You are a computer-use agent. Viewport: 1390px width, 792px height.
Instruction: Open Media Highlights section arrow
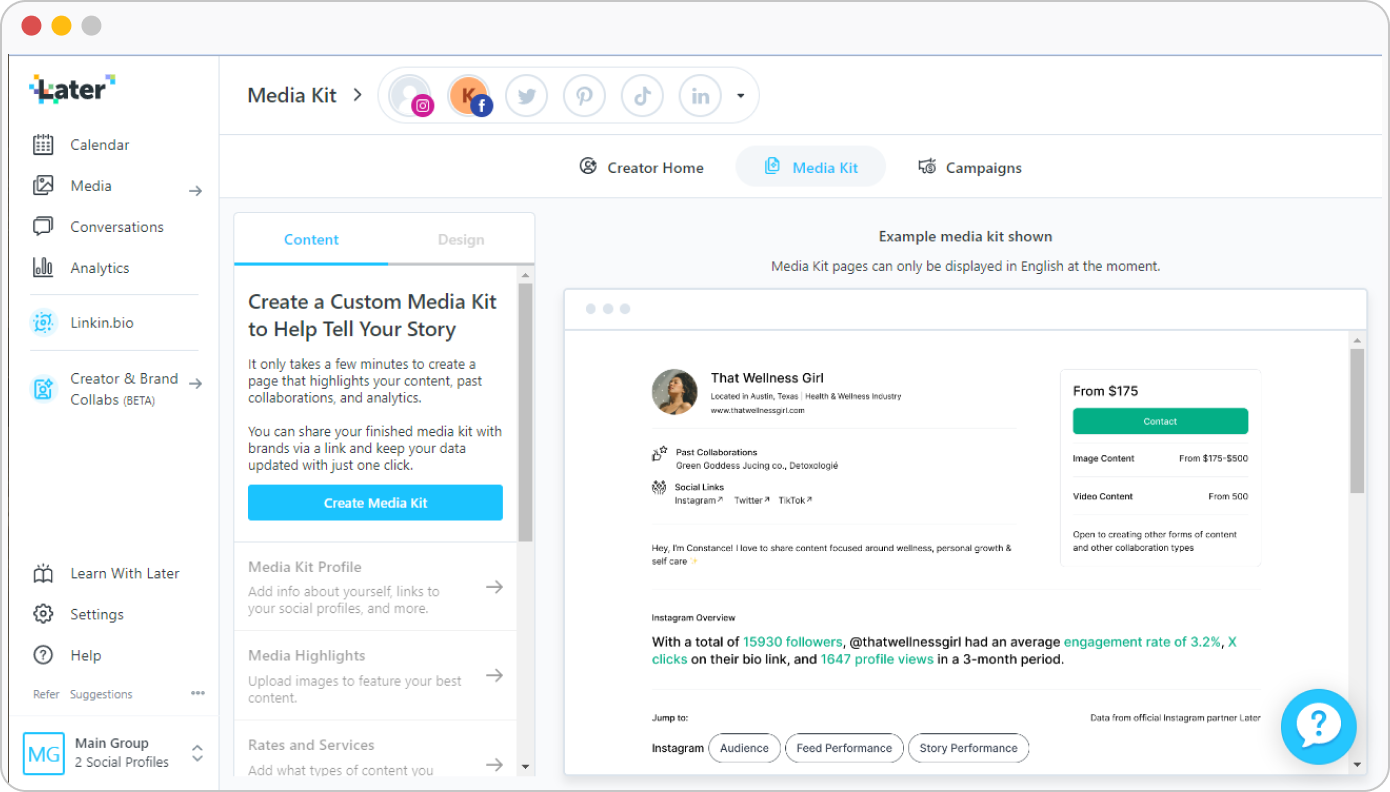[494, 676]
